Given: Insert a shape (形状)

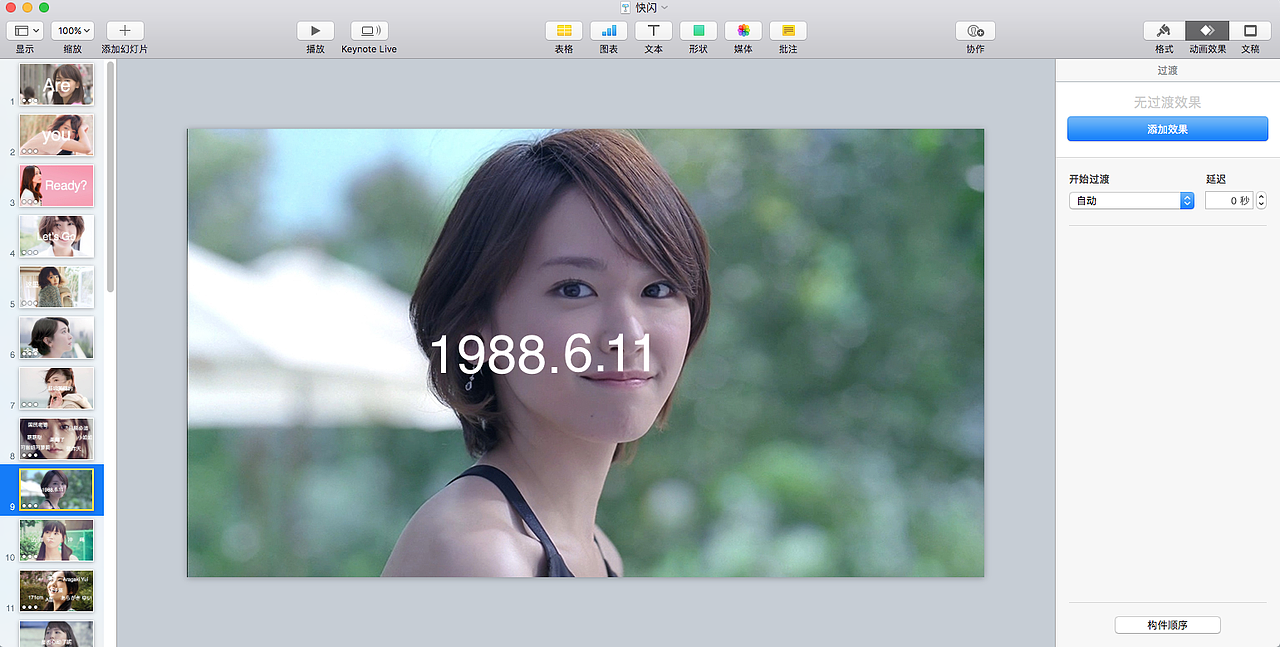Looking at the screenshot, I should [x=698, y=31].
